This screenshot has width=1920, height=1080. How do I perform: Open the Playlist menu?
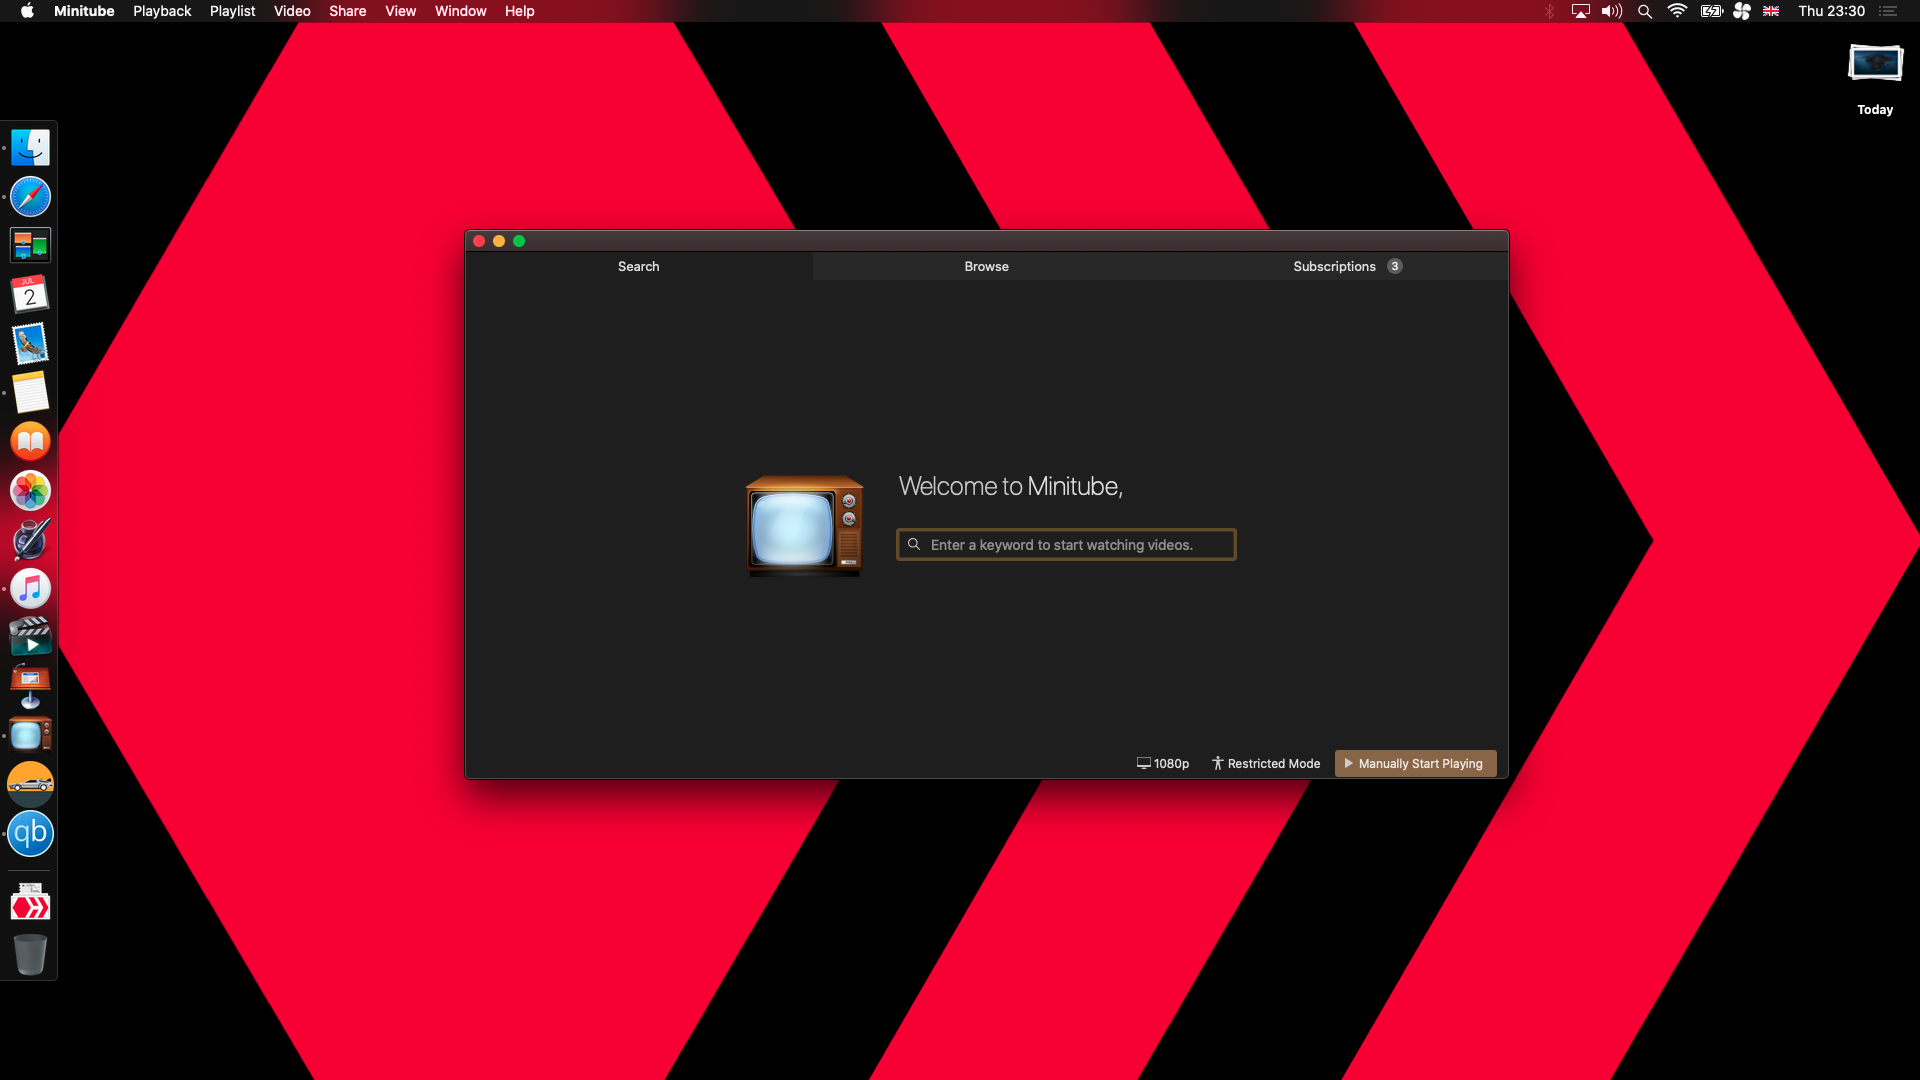(233, 11)
